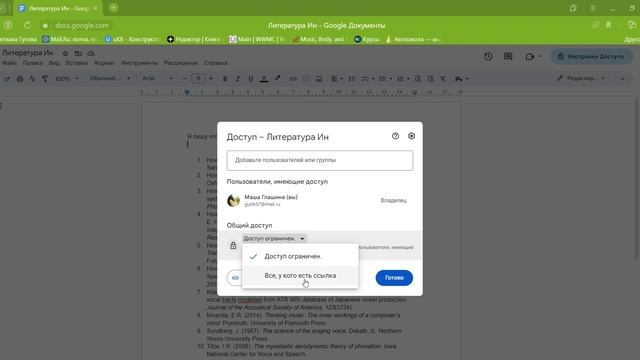Viewport: 640px width, 360px height.
Task: Open the Справка menu
Action: tap(216, 63)
